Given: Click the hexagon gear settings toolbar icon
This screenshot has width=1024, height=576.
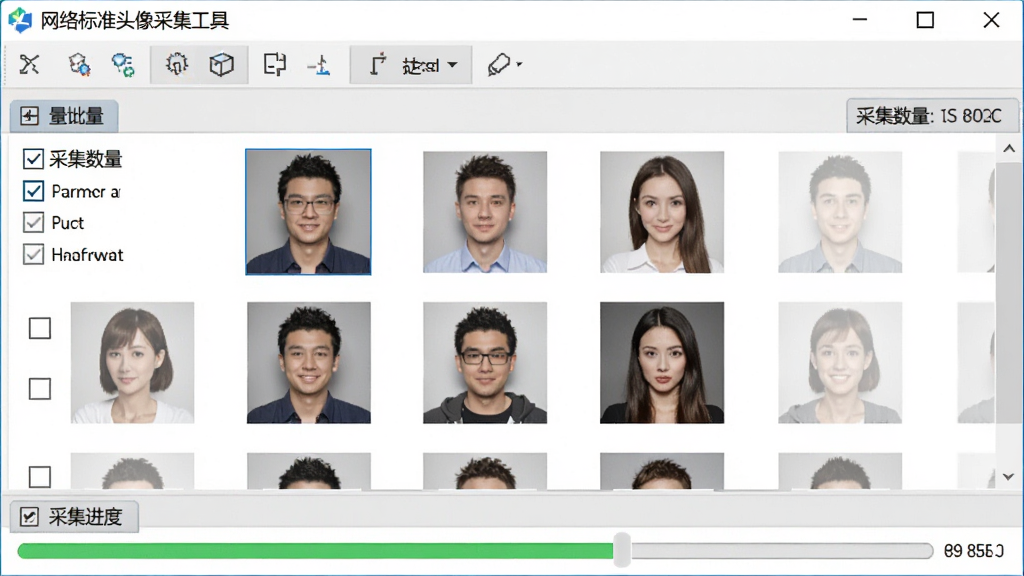Looking at the screenshot, I should coord(79,65).
